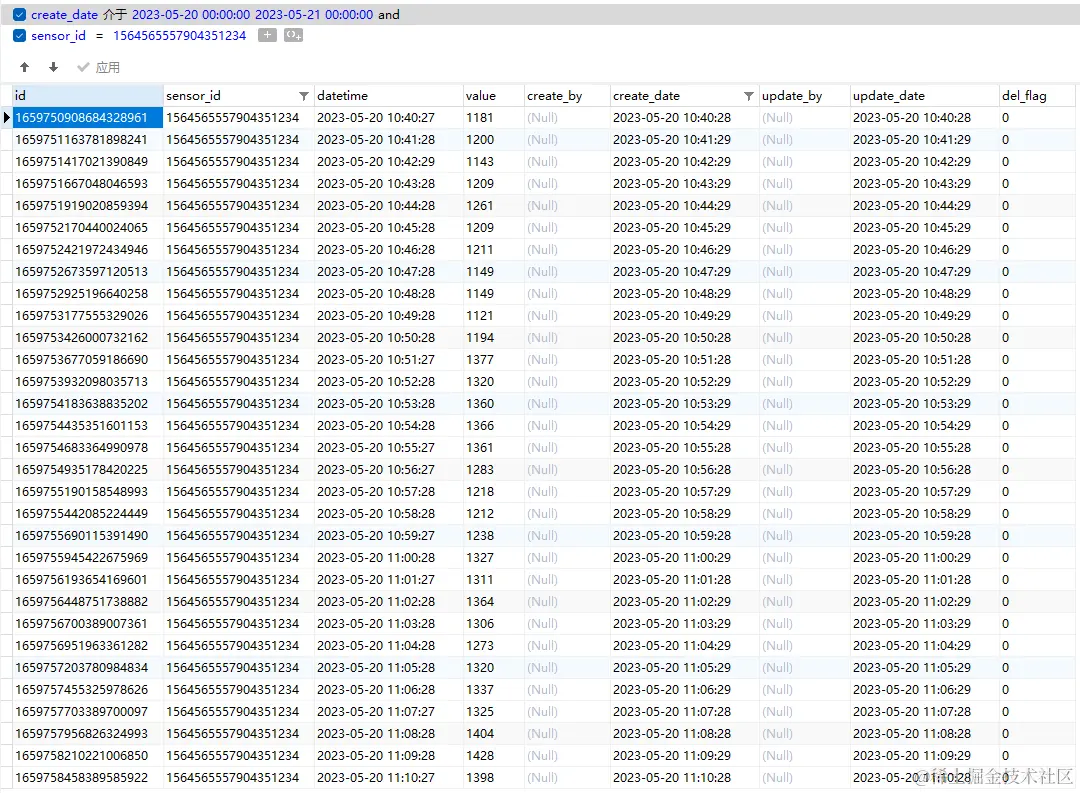The width and height of the screenshot is (1080, 793).
Task: Open the '=' operator of the sensor_id filter
Action: coord(99,35)
